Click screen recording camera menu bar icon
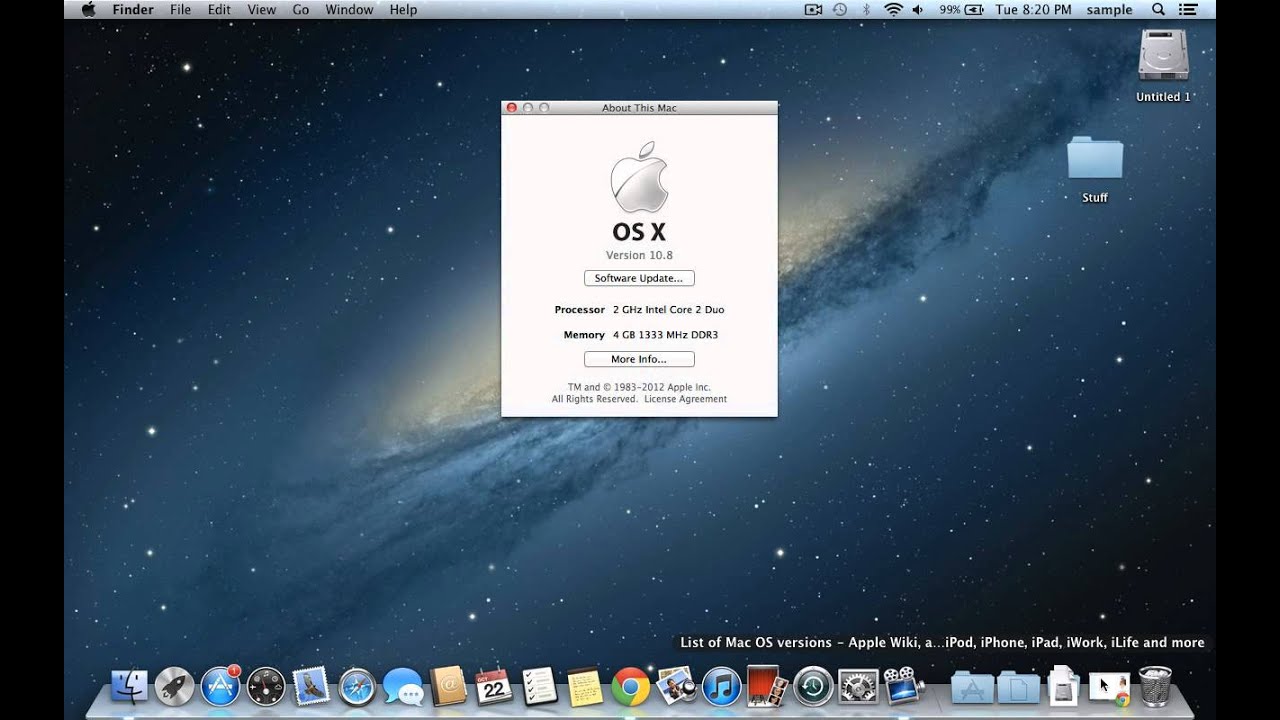 [813, 9]
